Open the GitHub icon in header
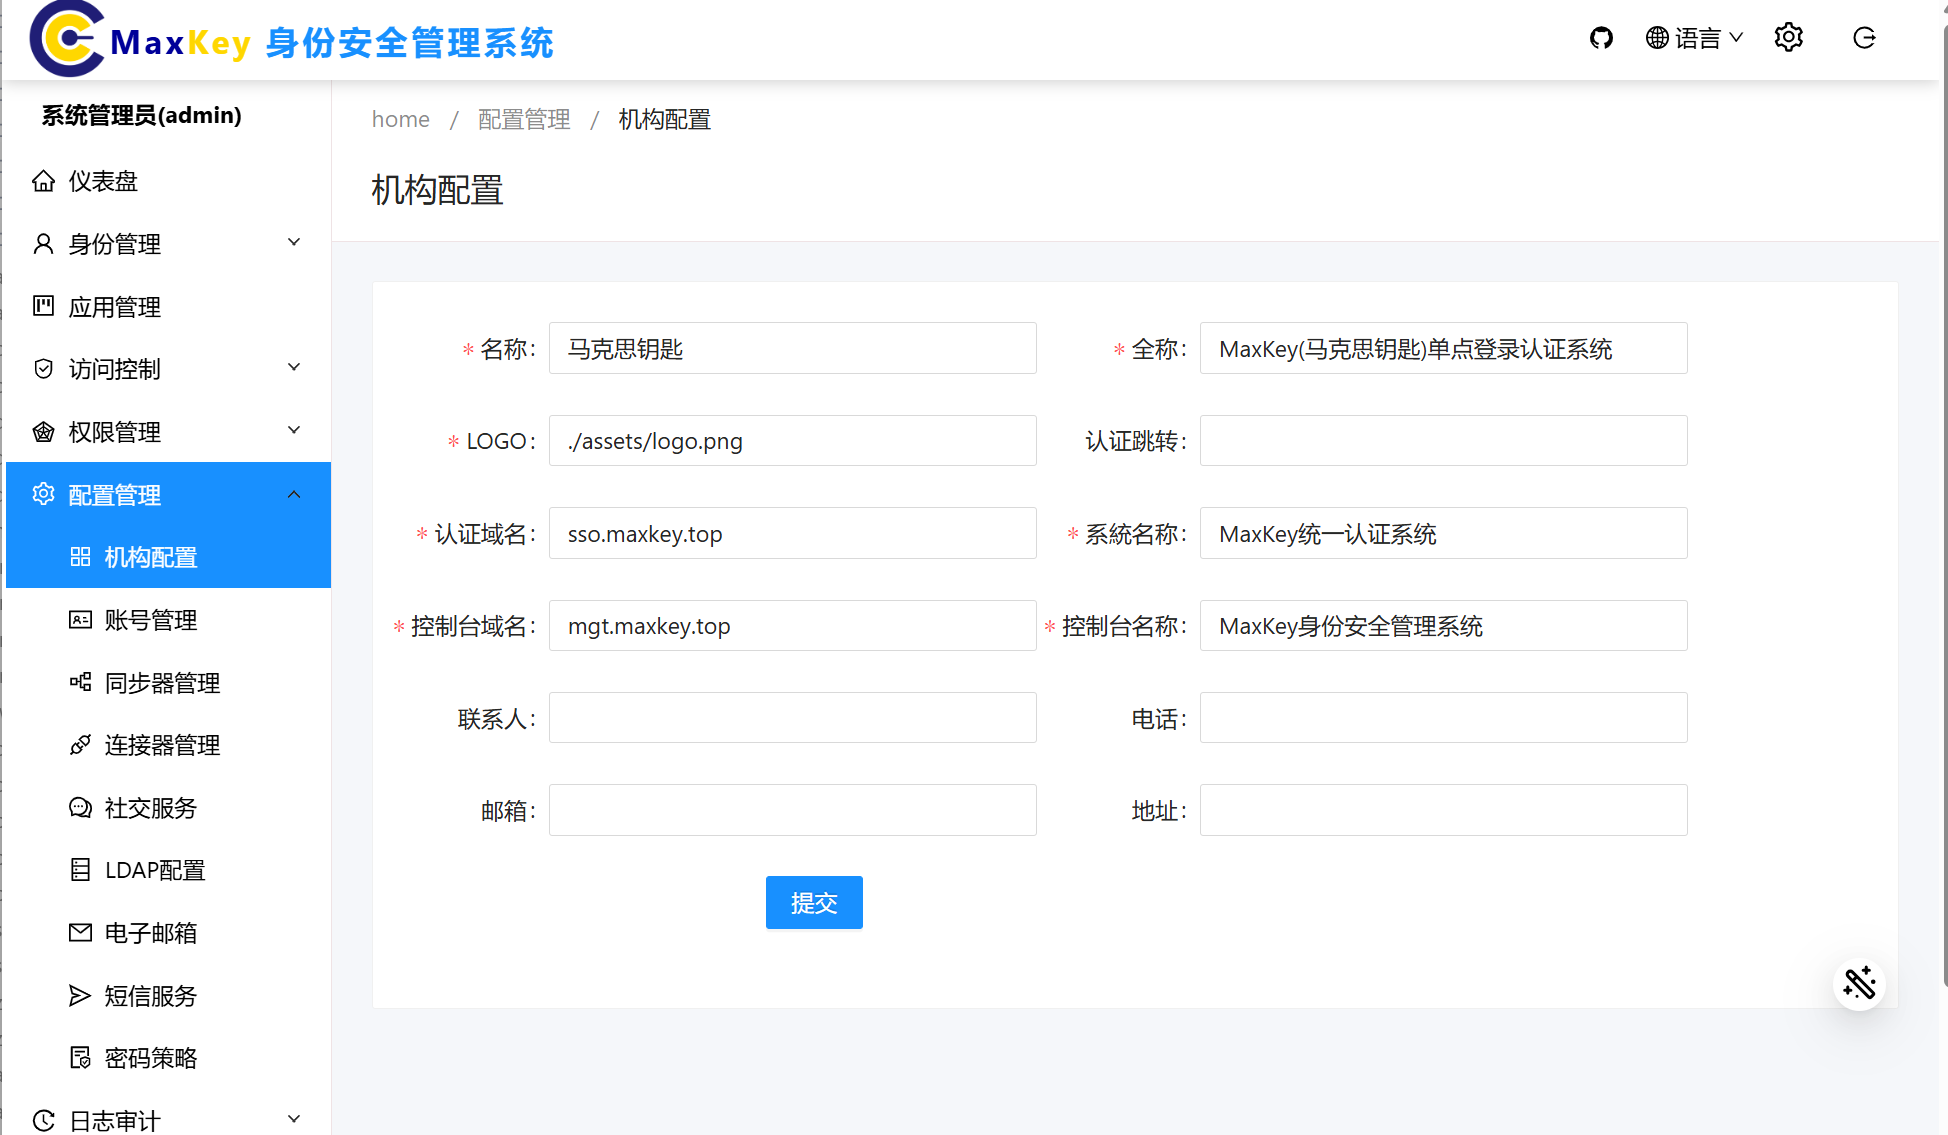The width and height of the screenshot is (1948, 1135). [1601, 38]
